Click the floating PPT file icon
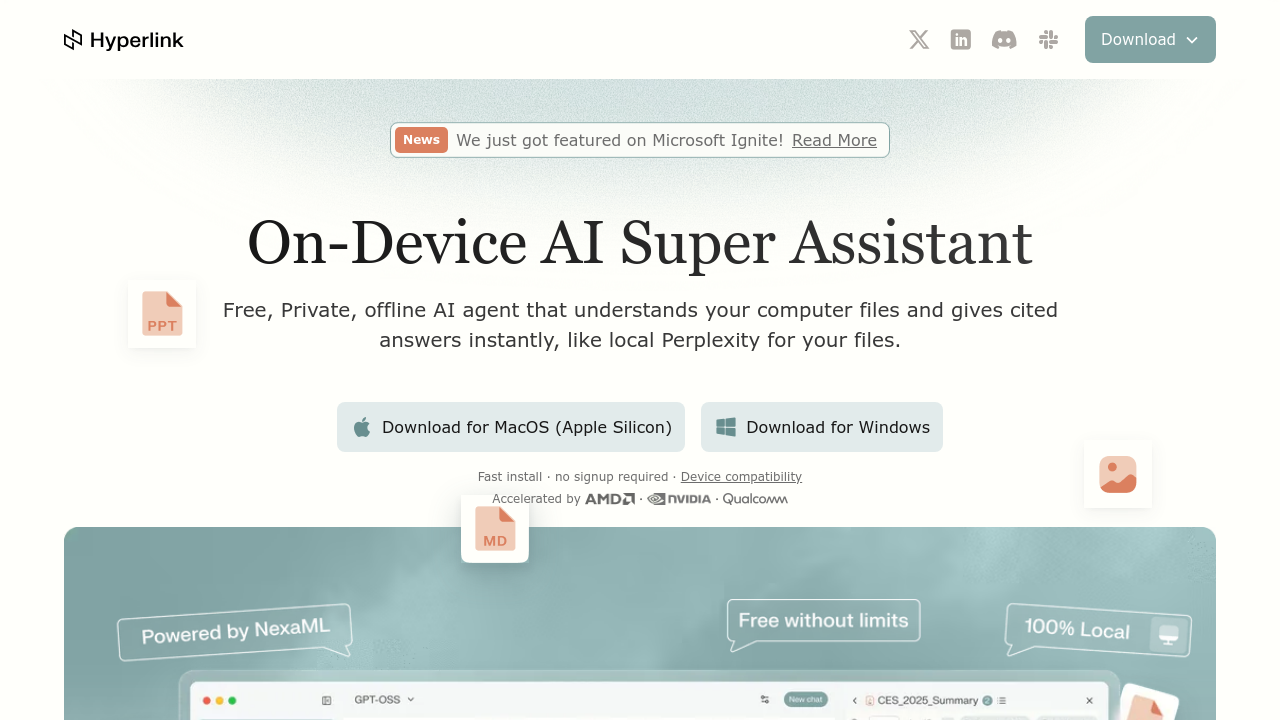The height and width of the screenshot is (720, 1280). pyautogui.click(x=161, y=313)
